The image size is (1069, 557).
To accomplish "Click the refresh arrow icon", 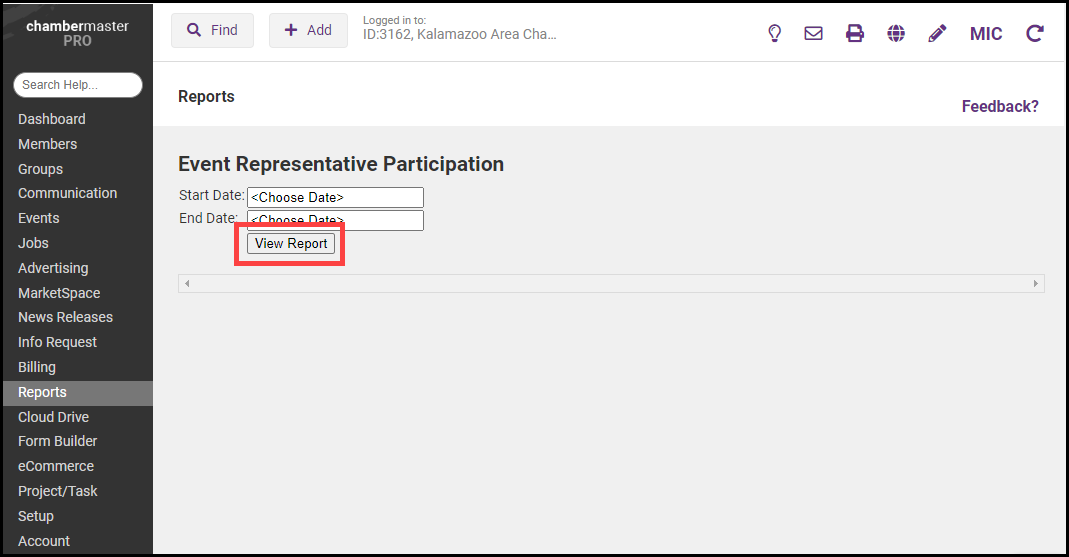I will [x=1035, y=33].
